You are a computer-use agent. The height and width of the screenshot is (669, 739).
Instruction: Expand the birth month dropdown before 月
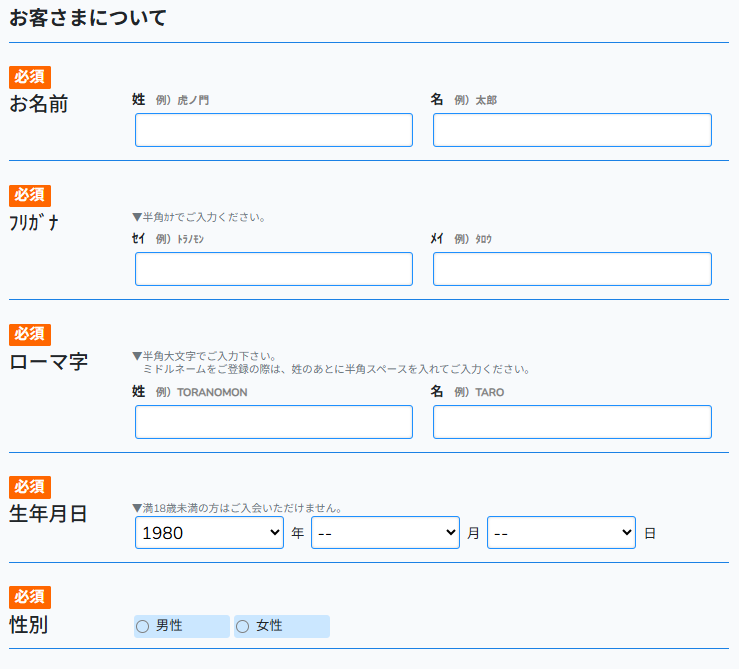pyautogui.click(x=385, y=533)
